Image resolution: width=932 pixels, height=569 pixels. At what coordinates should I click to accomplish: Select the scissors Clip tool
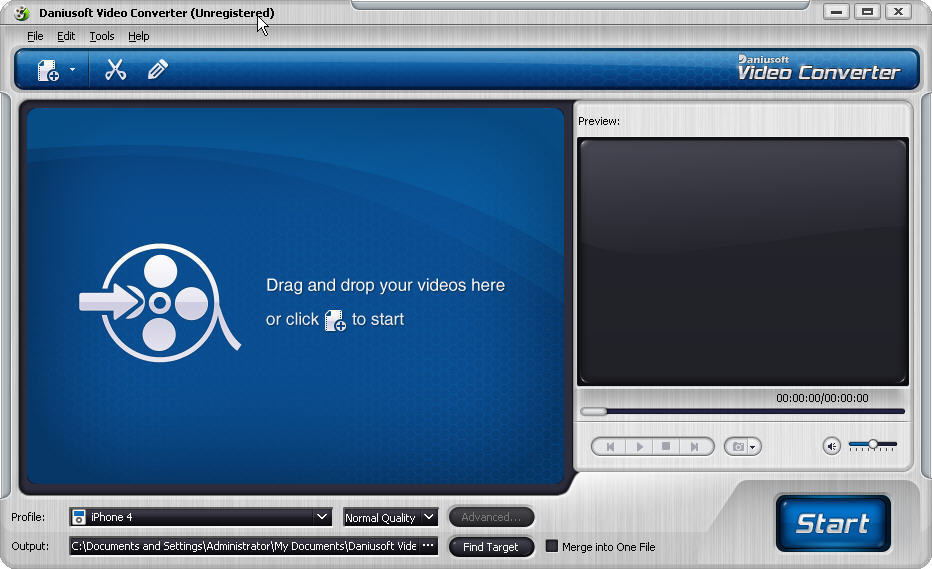tap(115, 70)
